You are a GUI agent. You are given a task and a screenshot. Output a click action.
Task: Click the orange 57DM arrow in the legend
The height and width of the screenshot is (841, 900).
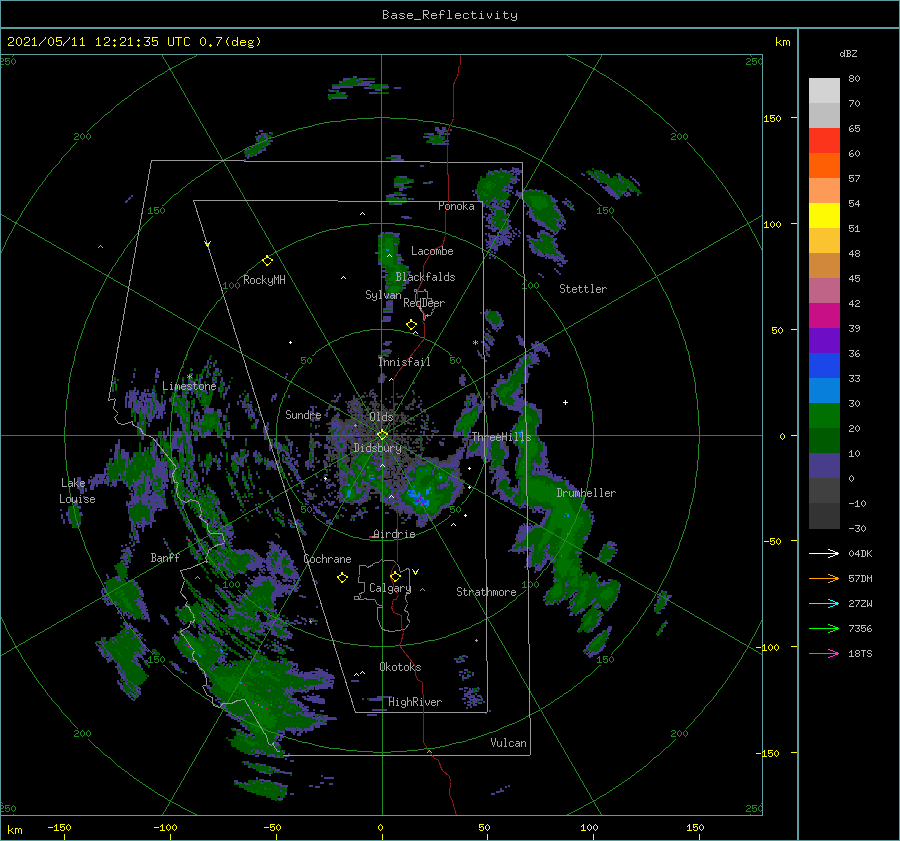tap(824, 579)
